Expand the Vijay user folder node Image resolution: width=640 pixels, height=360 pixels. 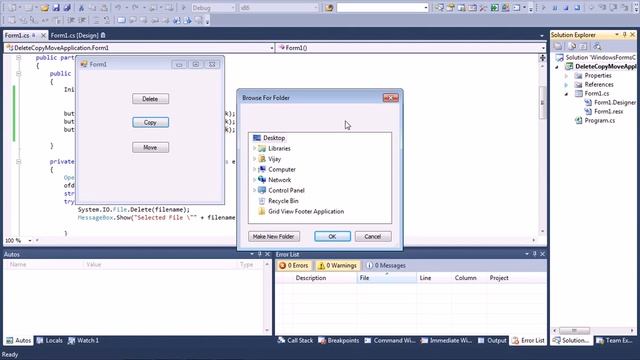(x=254, y=159)
